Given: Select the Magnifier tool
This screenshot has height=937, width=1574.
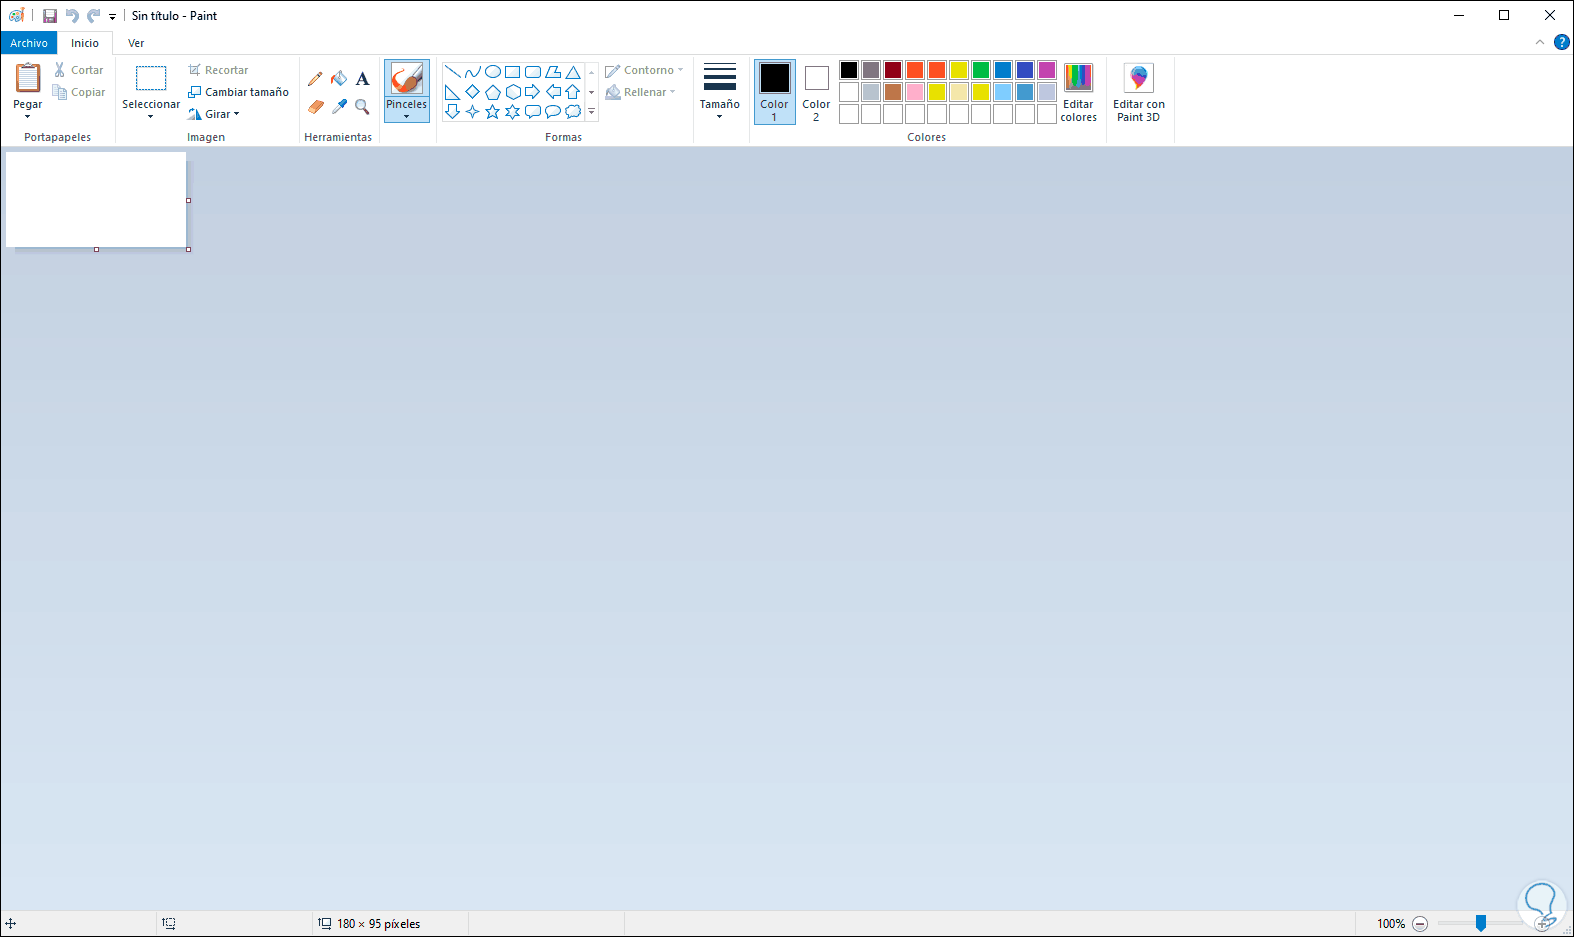Looking at the screenshot, I should pyautogui.click(x=363, y=106).
